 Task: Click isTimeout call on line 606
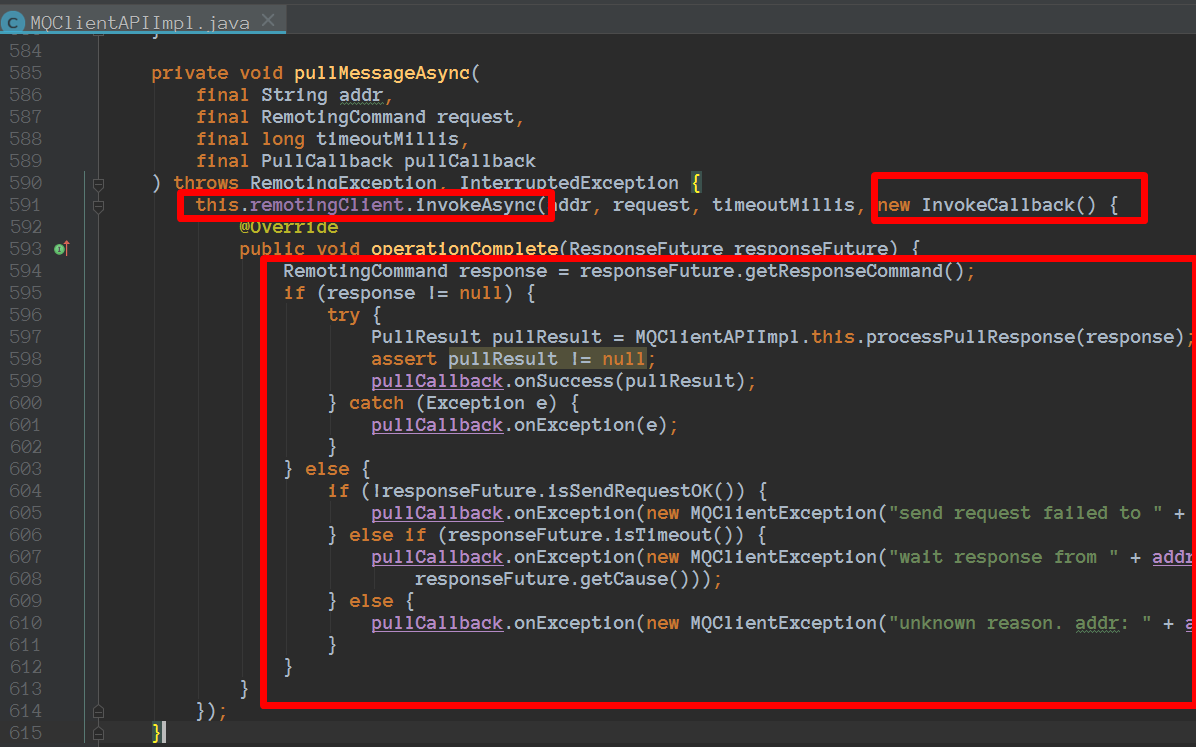point(663,536)
